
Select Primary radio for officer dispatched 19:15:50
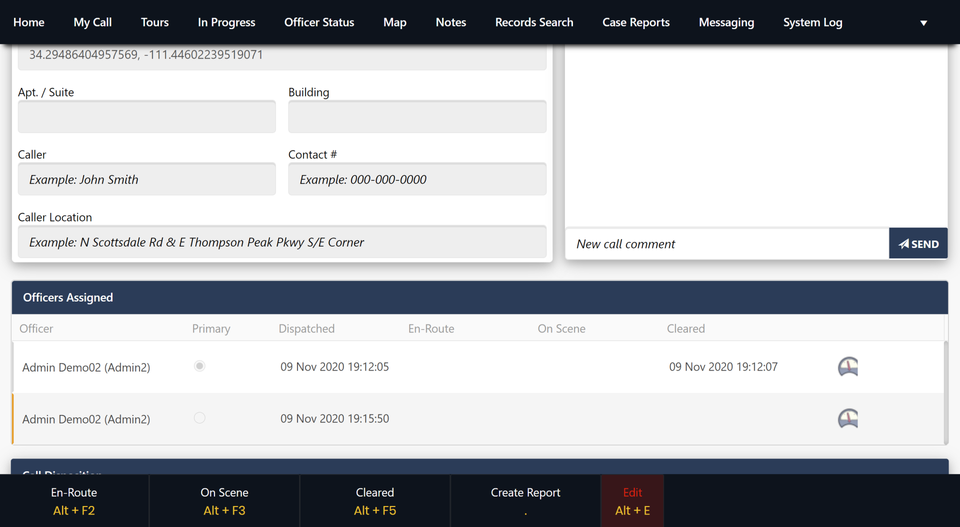click(x=200, y=418)
